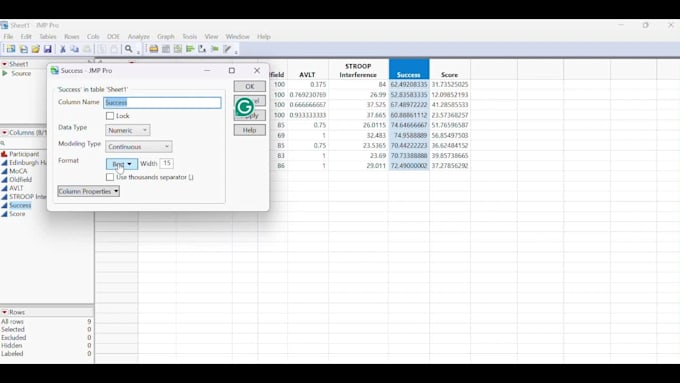The width and height of the screenshot is (680, 383).
Task: Click the Copy toolbar icon
Action: (x=75, y=49)
